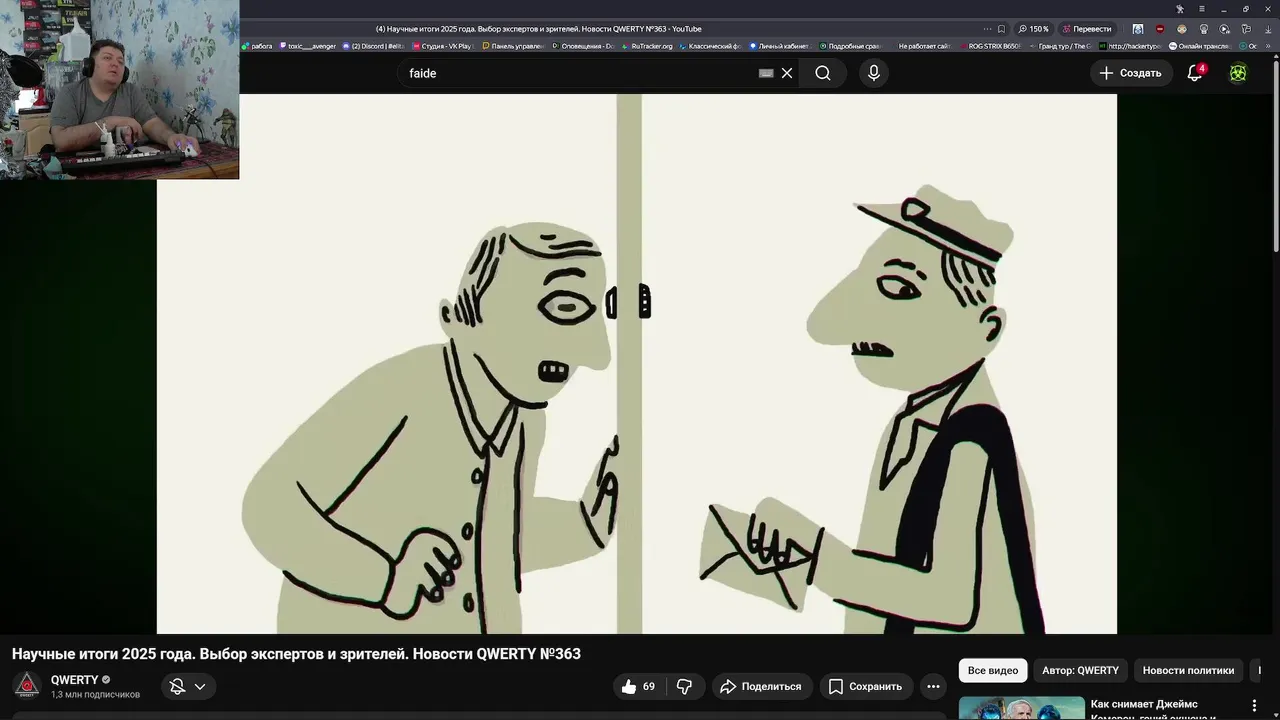The image size is (1280, 720).
Task: Click the magnifier search button
Action: click(x=823, y=73)
